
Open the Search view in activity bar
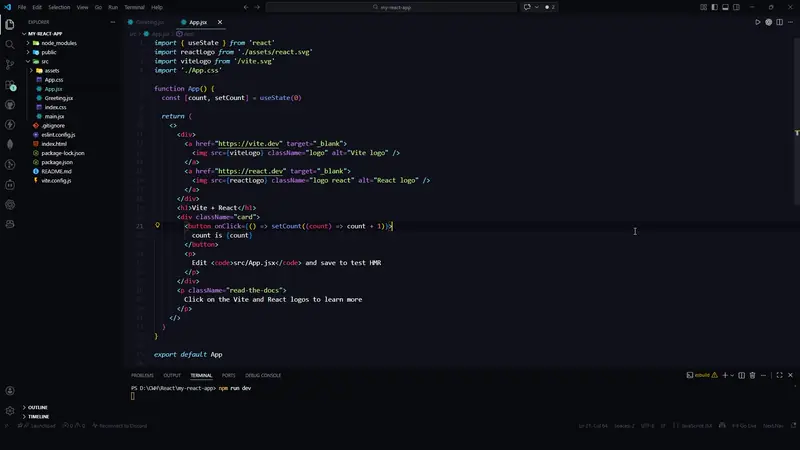[10, 44]
